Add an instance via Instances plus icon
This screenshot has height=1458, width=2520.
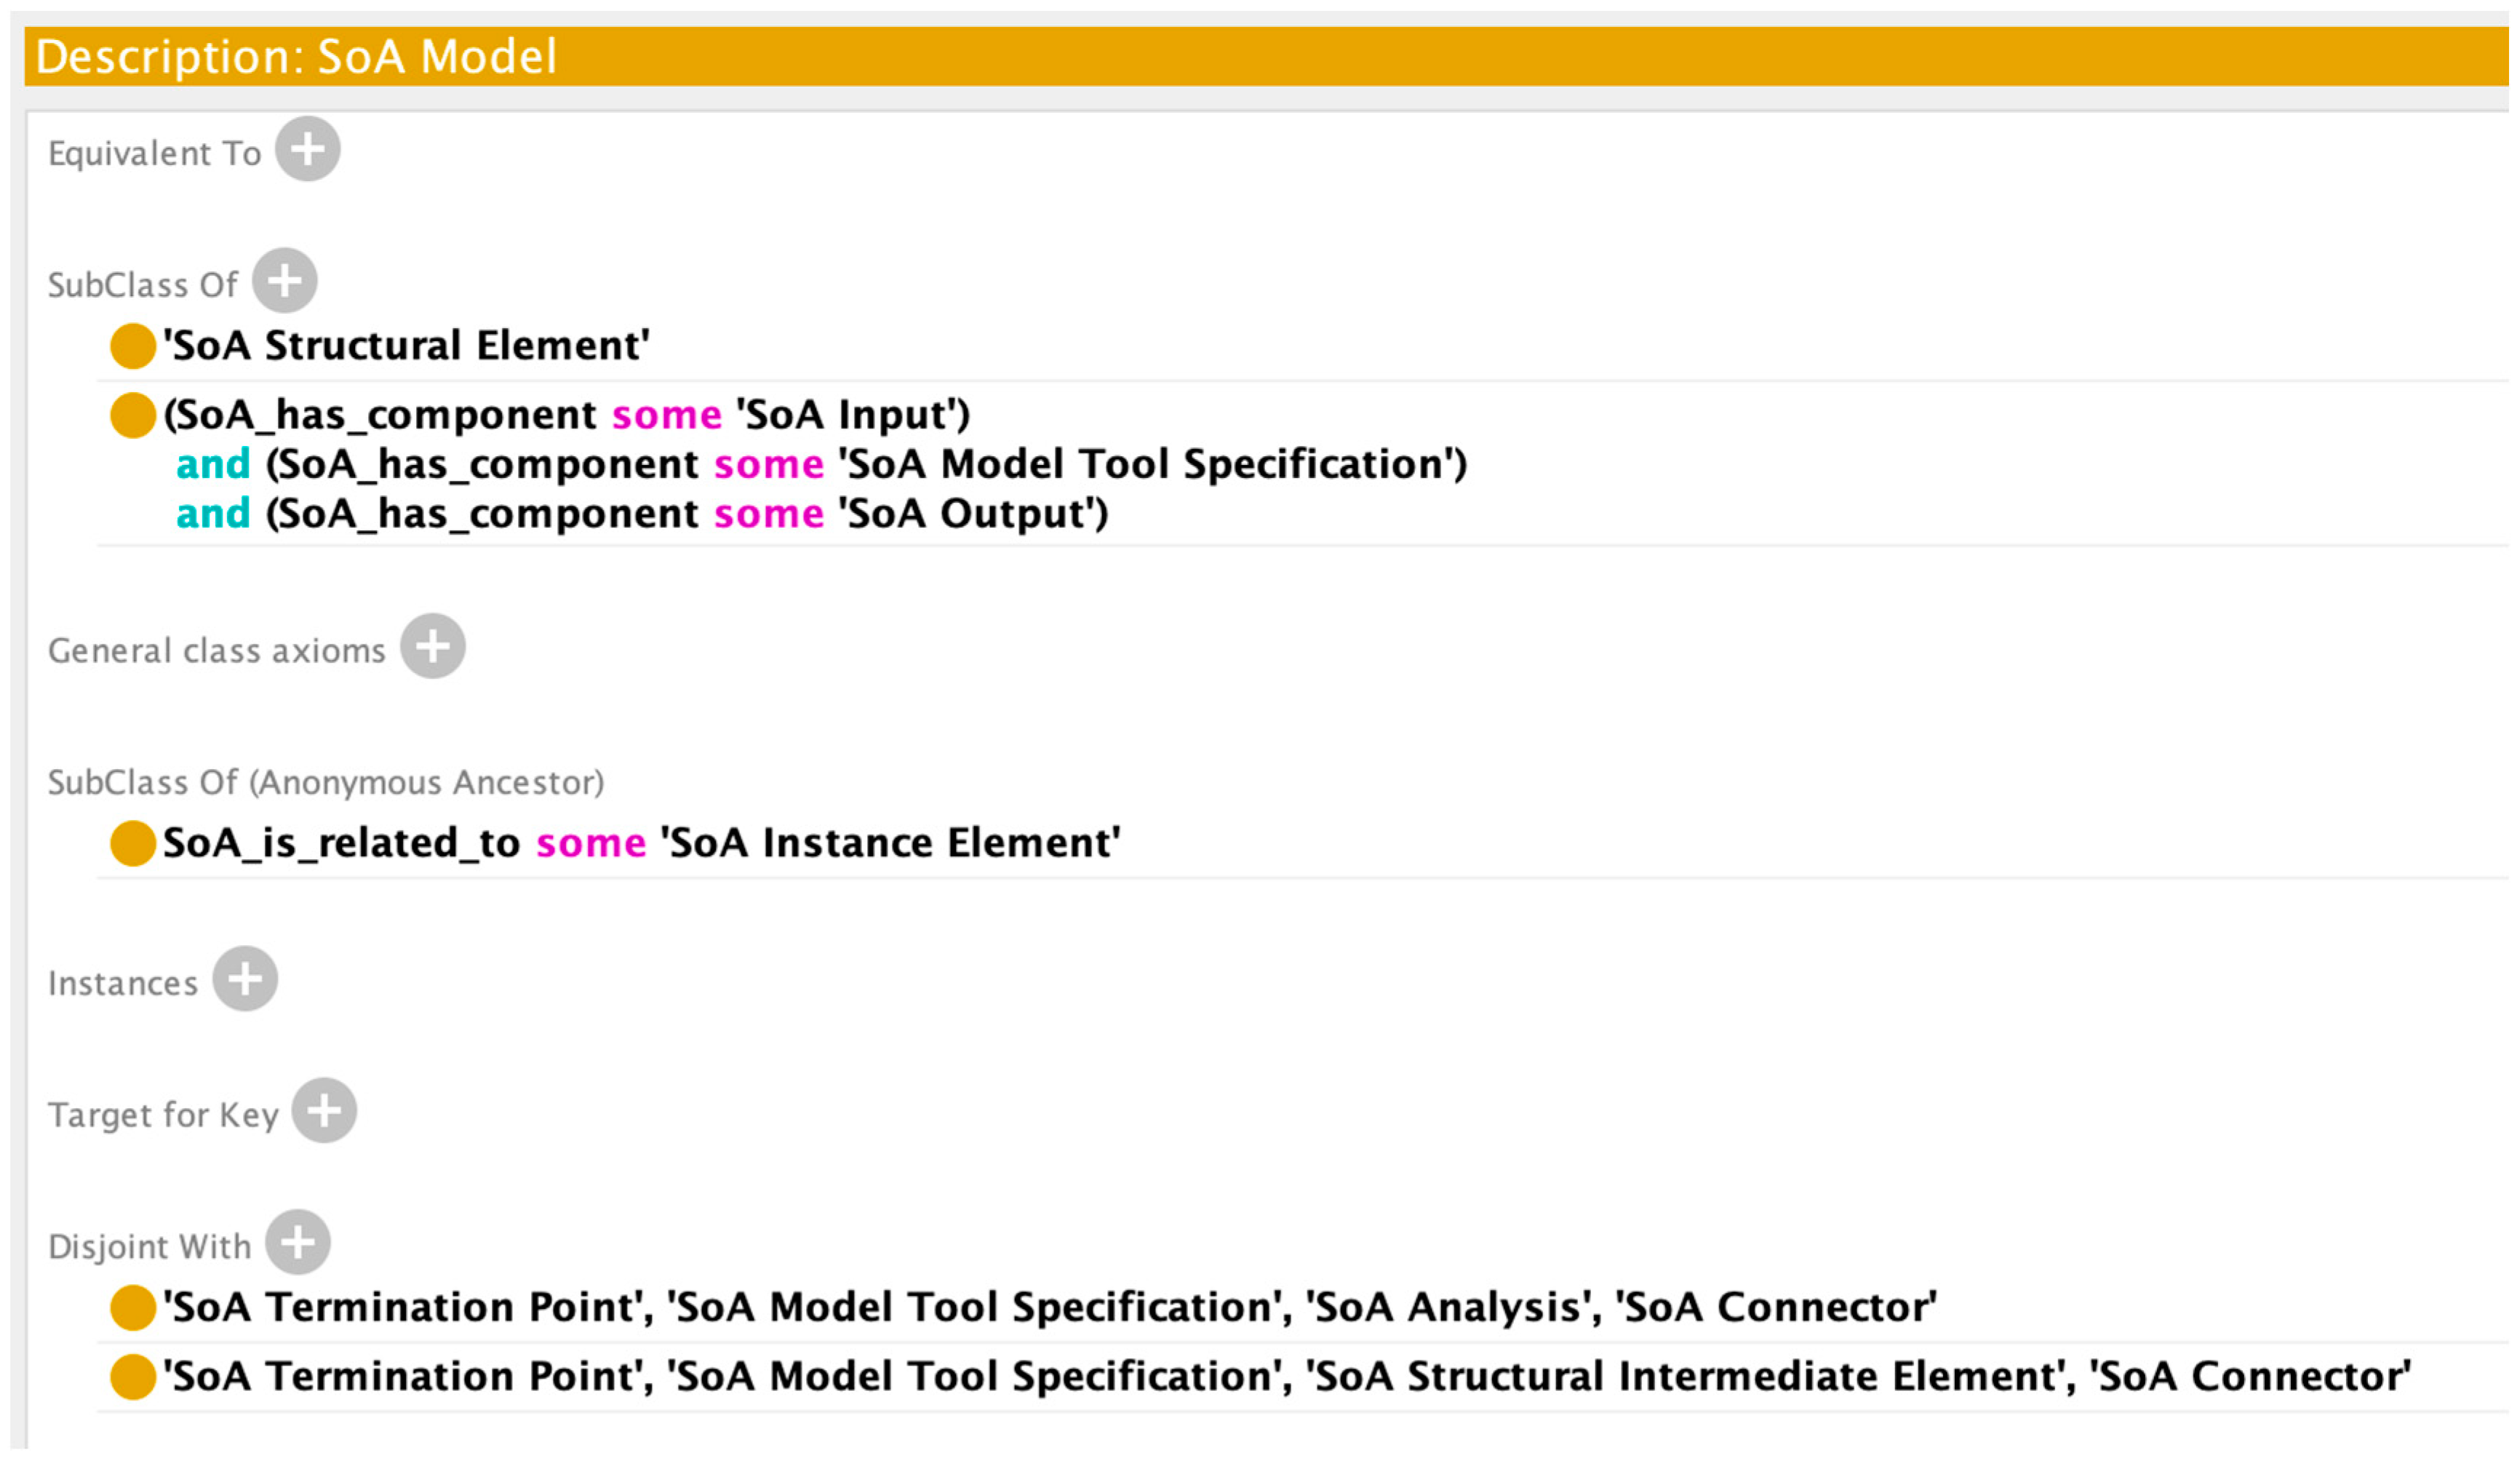tap(245, 979)
